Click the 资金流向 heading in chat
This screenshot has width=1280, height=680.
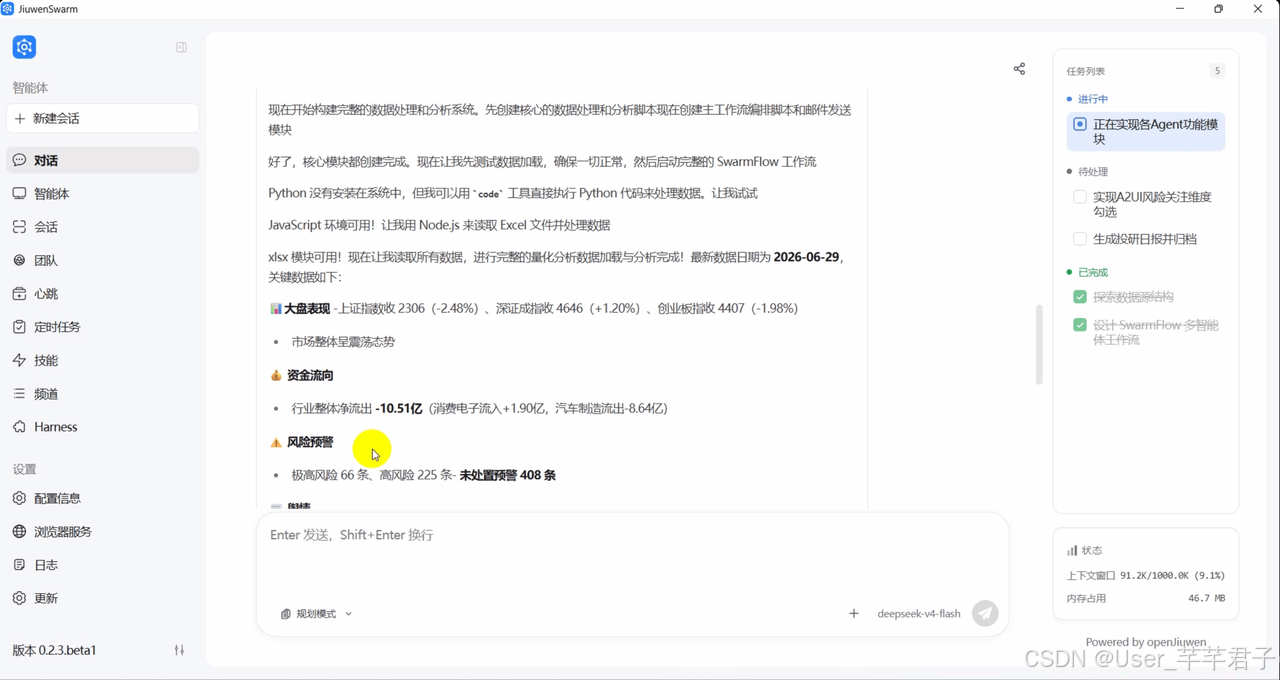(310, 376)
